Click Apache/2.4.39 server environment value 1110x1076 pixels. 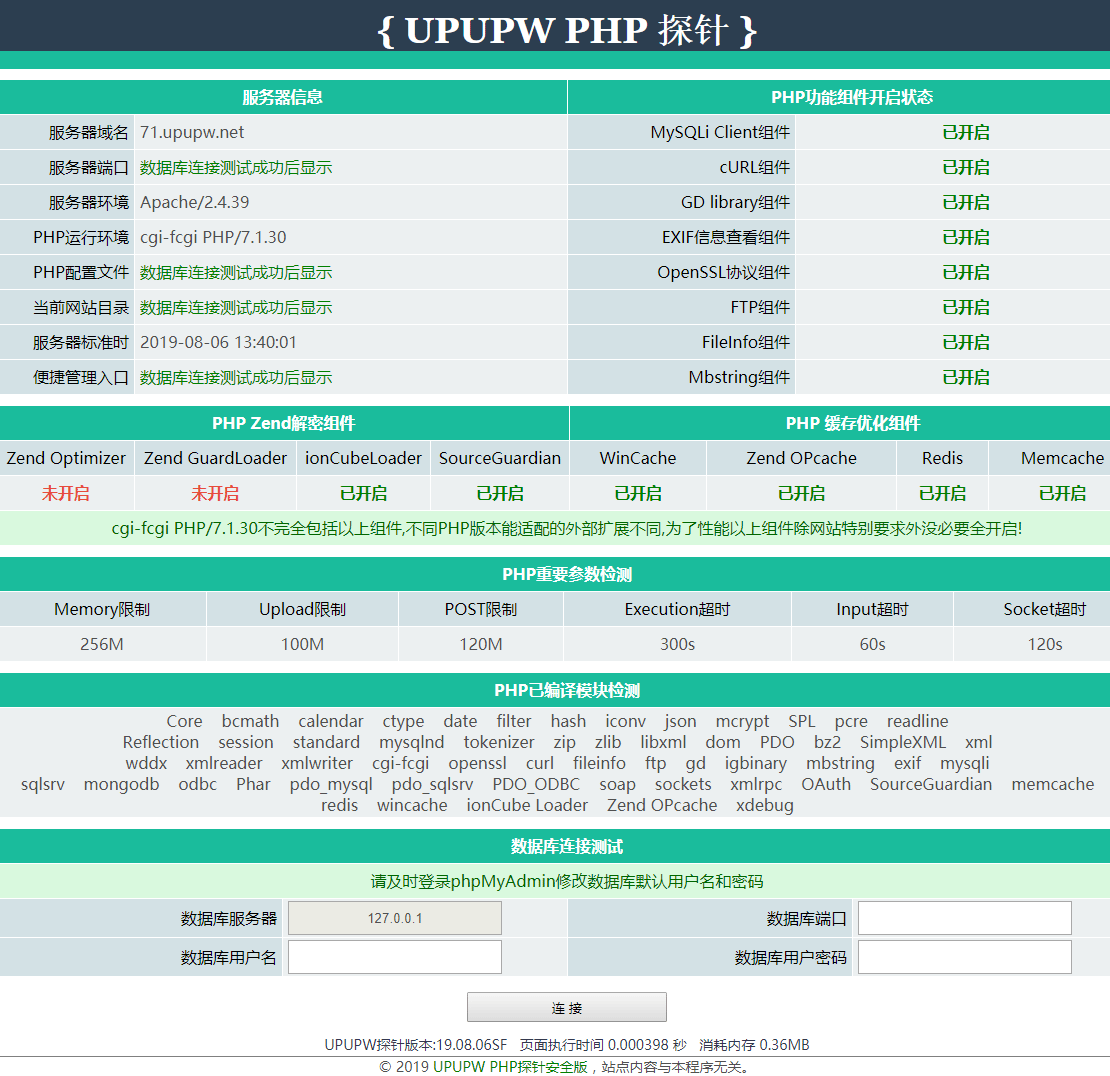pyautogui.click(x=195, y=202)
